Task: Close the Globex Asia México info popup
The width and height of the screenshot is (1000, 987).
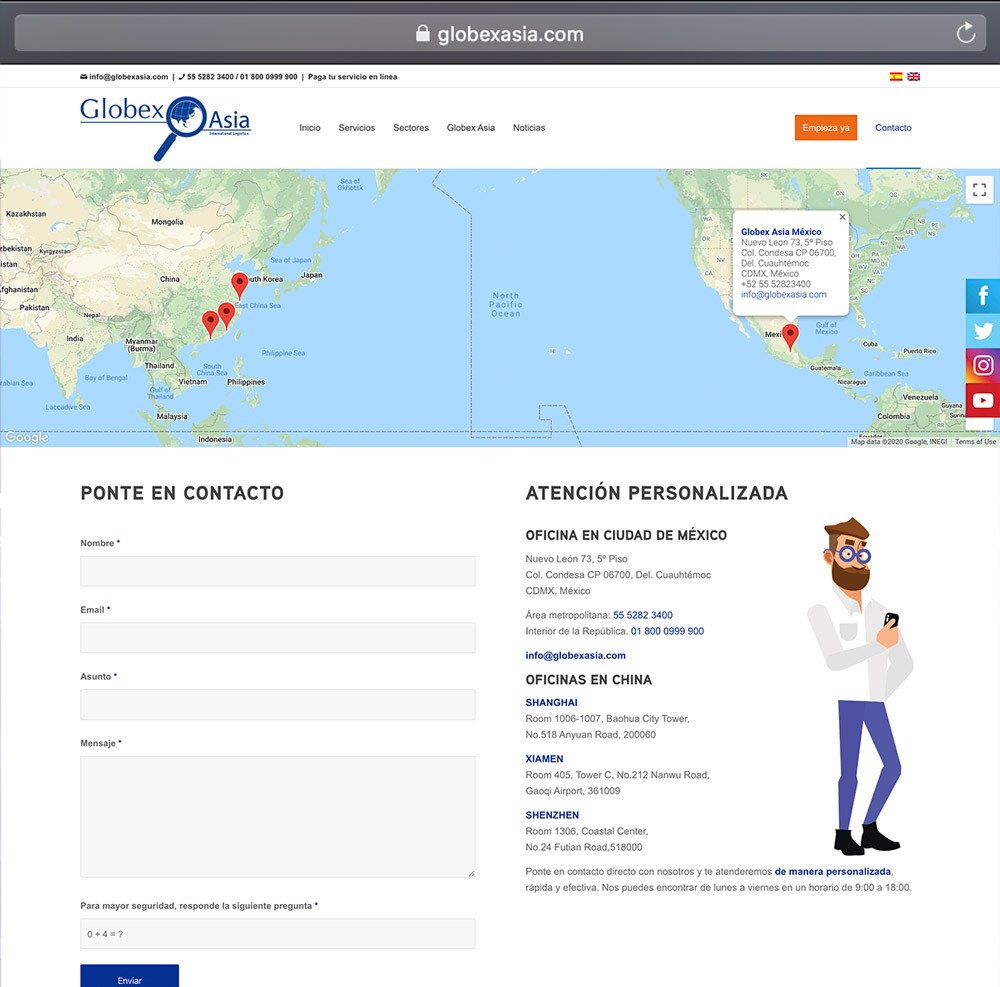Action: click(842, 217)
